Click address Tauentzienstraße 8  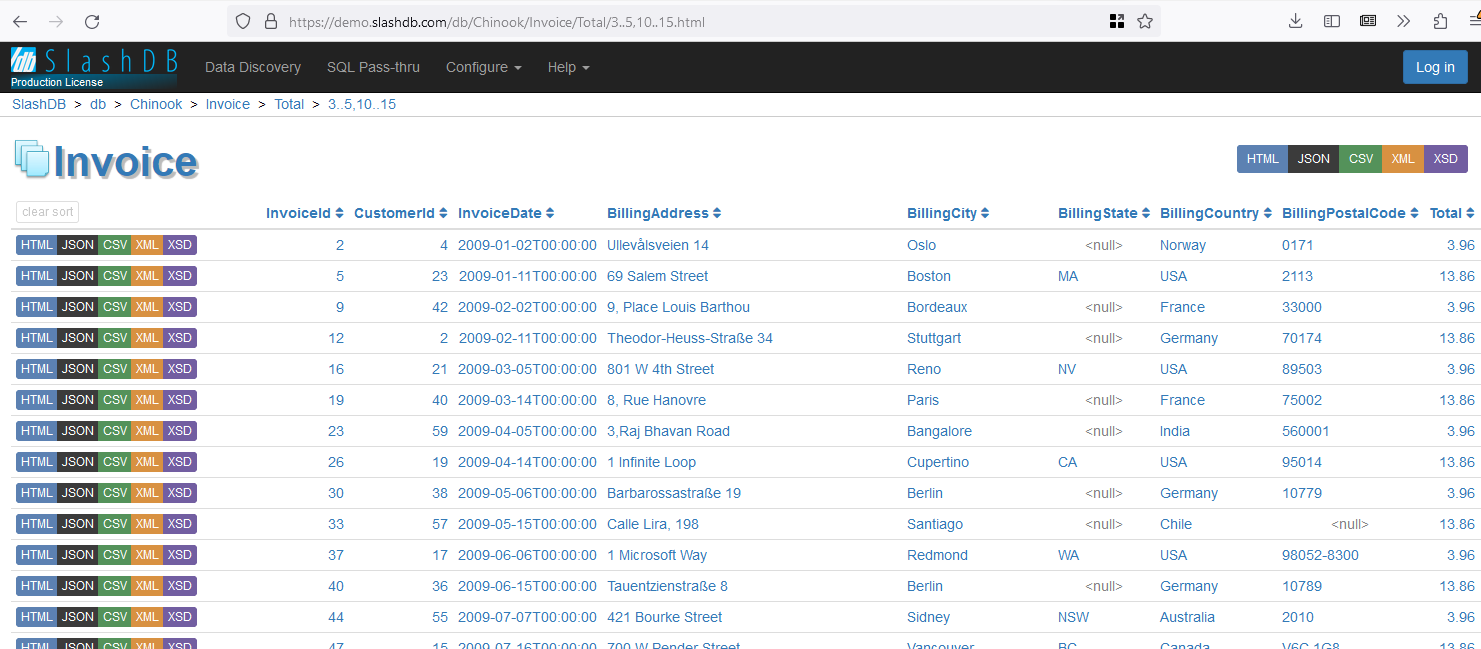[x=667, y=586]
